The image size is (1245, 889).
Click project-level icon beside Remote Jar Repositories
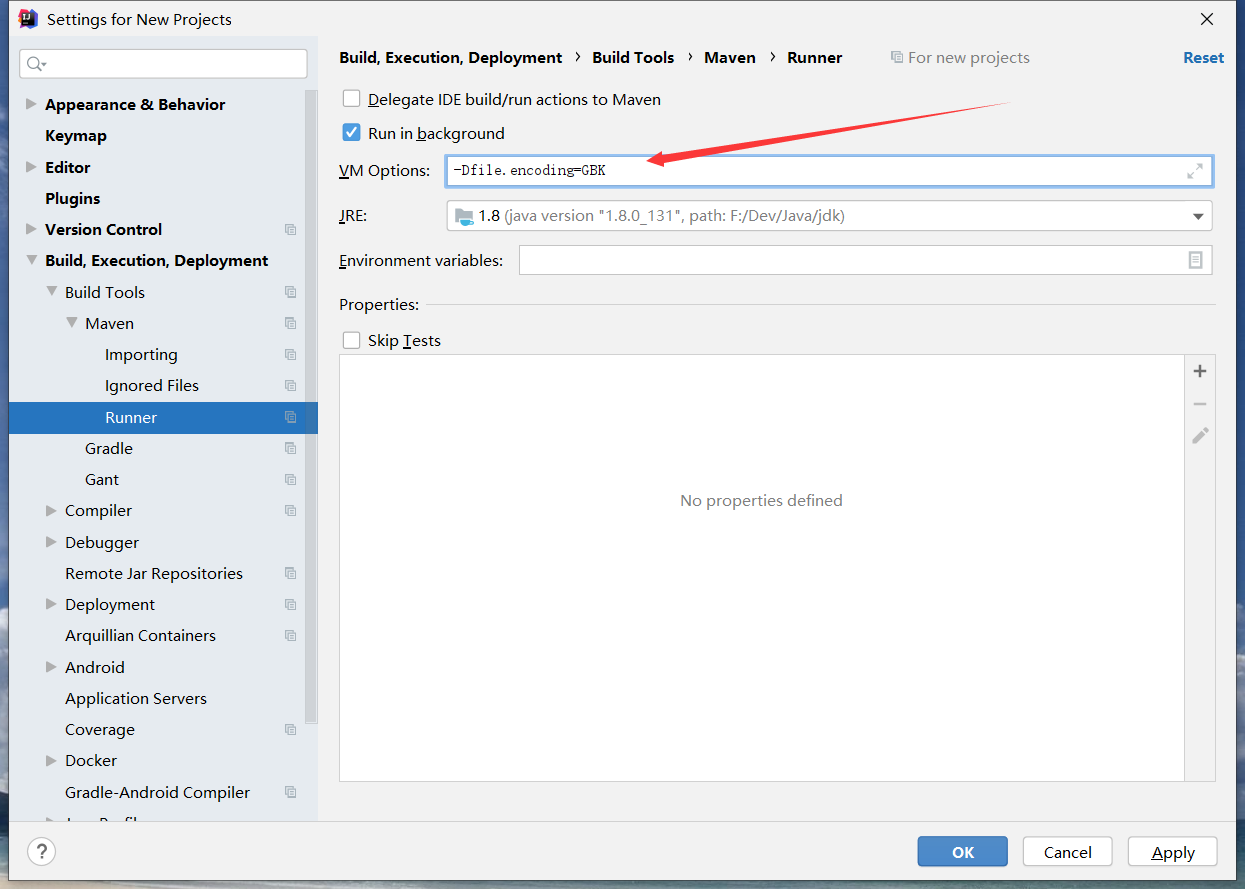click(x=290, y=573)
